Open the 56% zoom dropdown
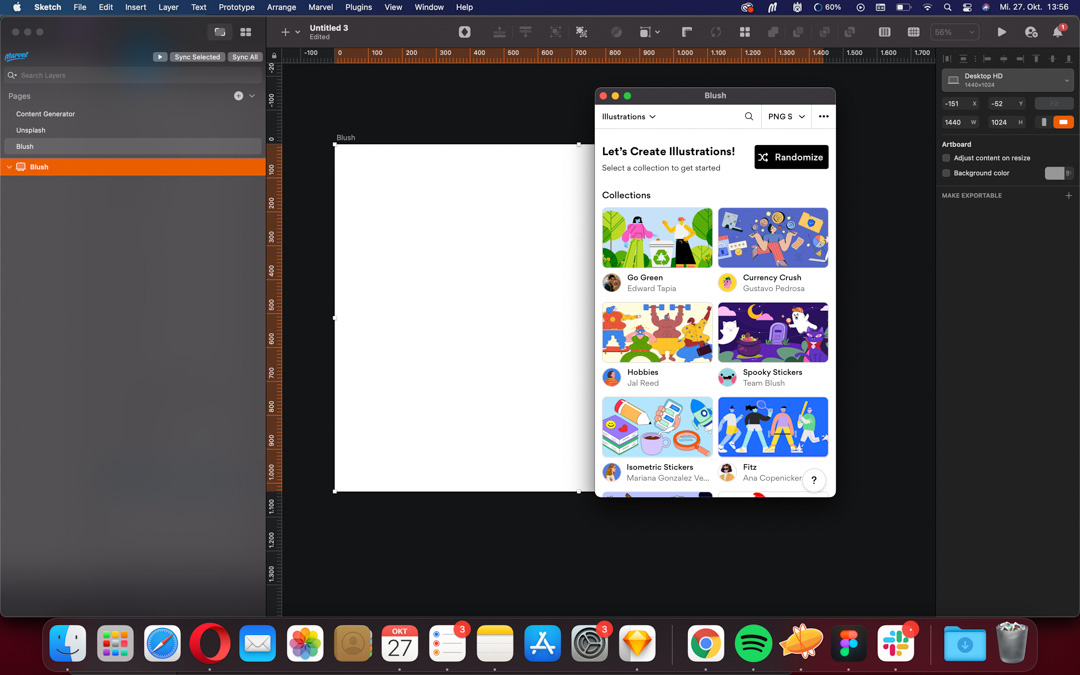 click(955, 32)
